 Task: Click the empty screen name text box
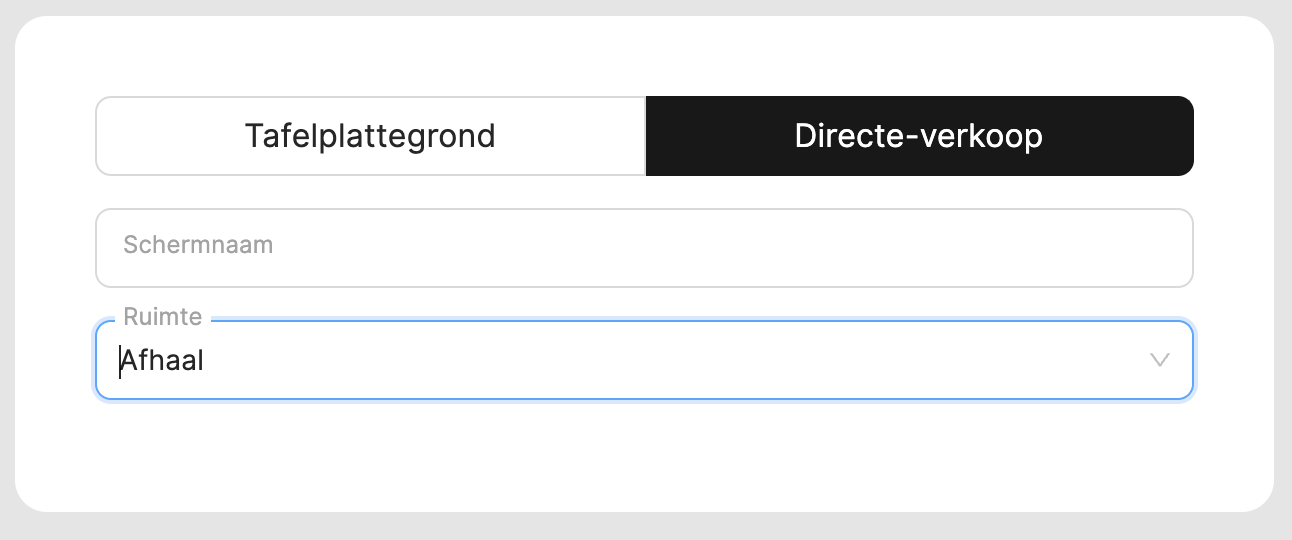644,247
